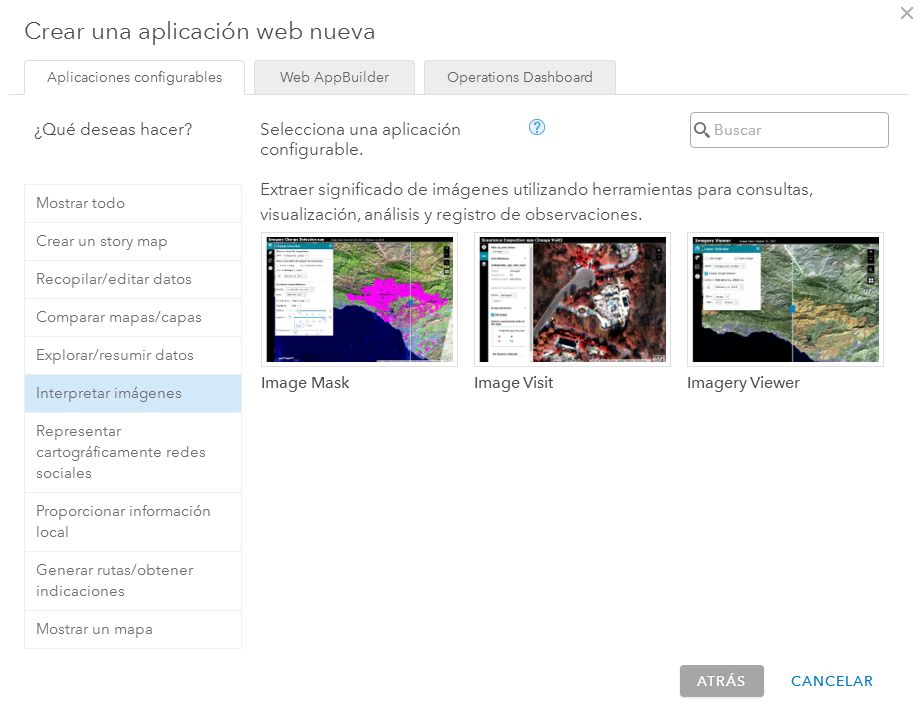
Task: Select the Crear un story map category
Action: click(x=133, y=241)
